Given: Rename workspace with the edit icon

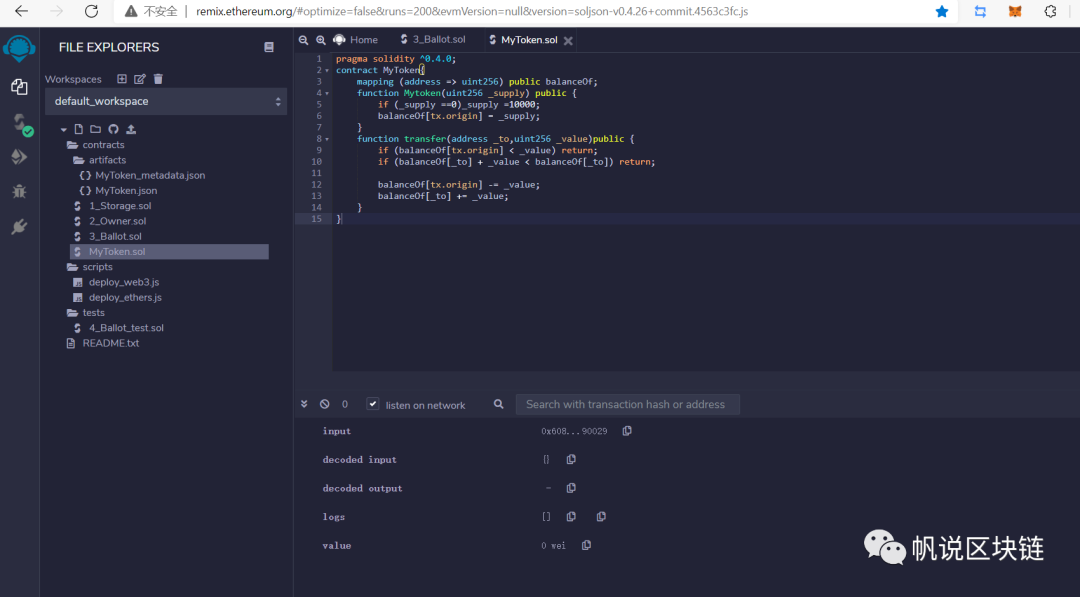Looking at the screenshot, I should click(x=140, y=79).
